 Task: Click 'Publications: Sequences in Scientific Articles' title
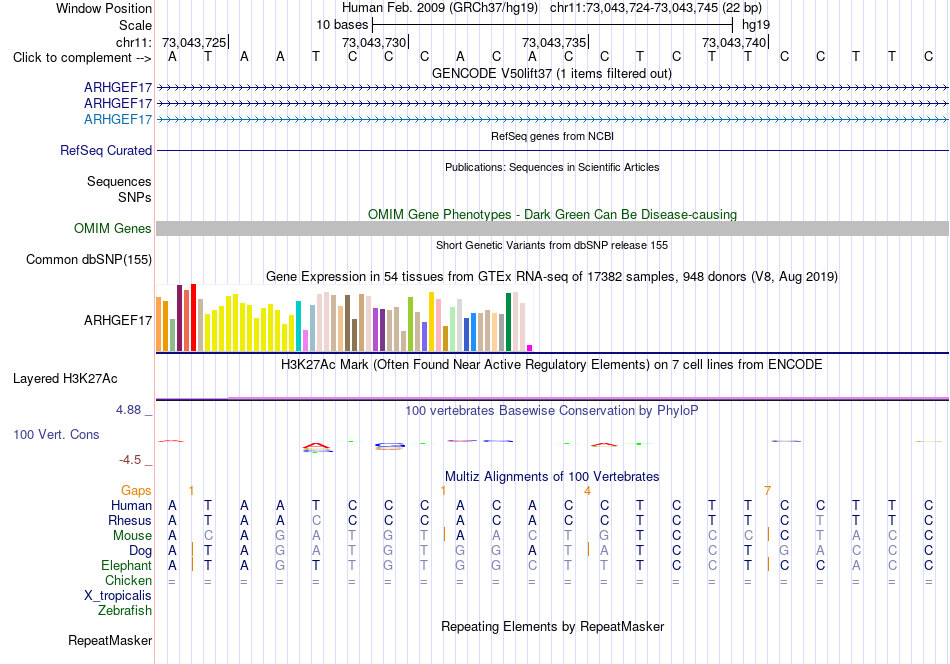(552, 167)
